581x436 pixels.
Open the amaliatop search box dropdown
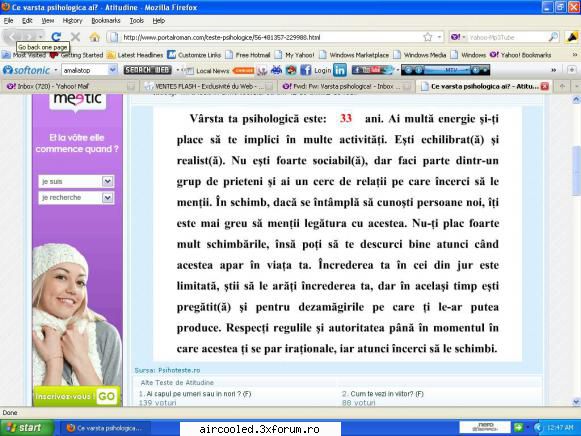113,70
